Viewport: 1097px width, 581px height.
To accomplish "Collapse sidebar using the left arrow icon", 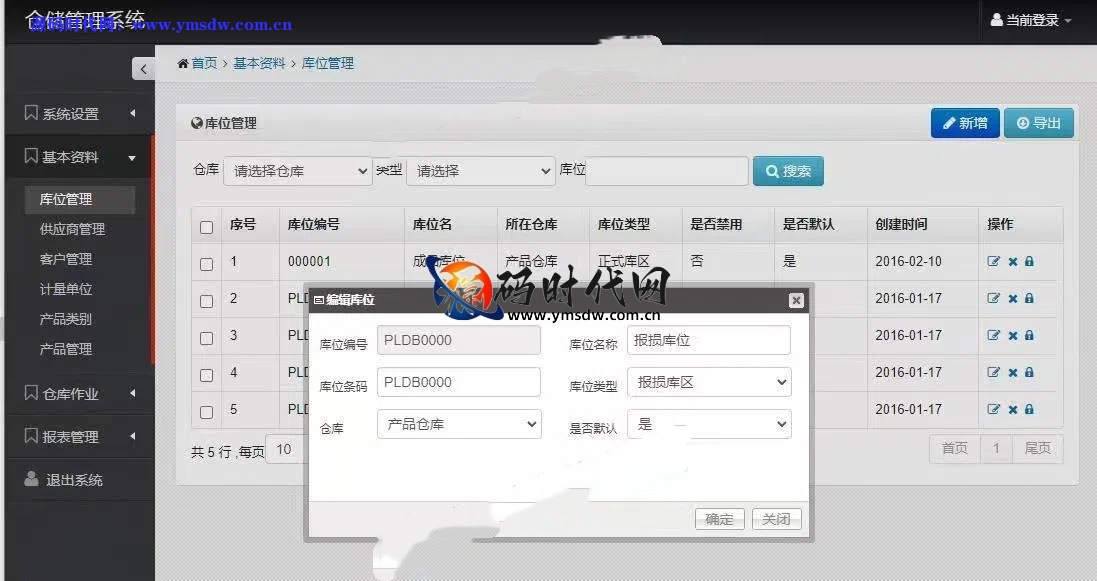I will [143, 69].
